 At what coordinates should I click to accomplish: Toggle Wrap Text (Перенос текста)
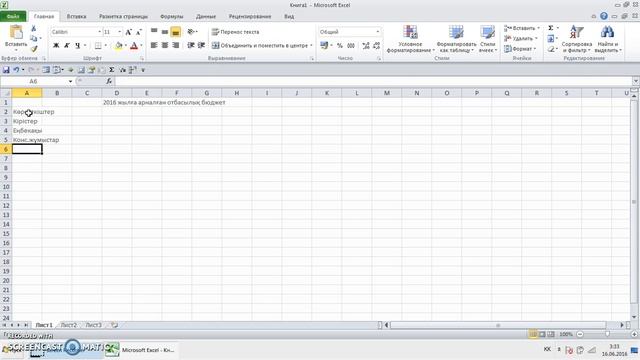[x=236, y=31]
